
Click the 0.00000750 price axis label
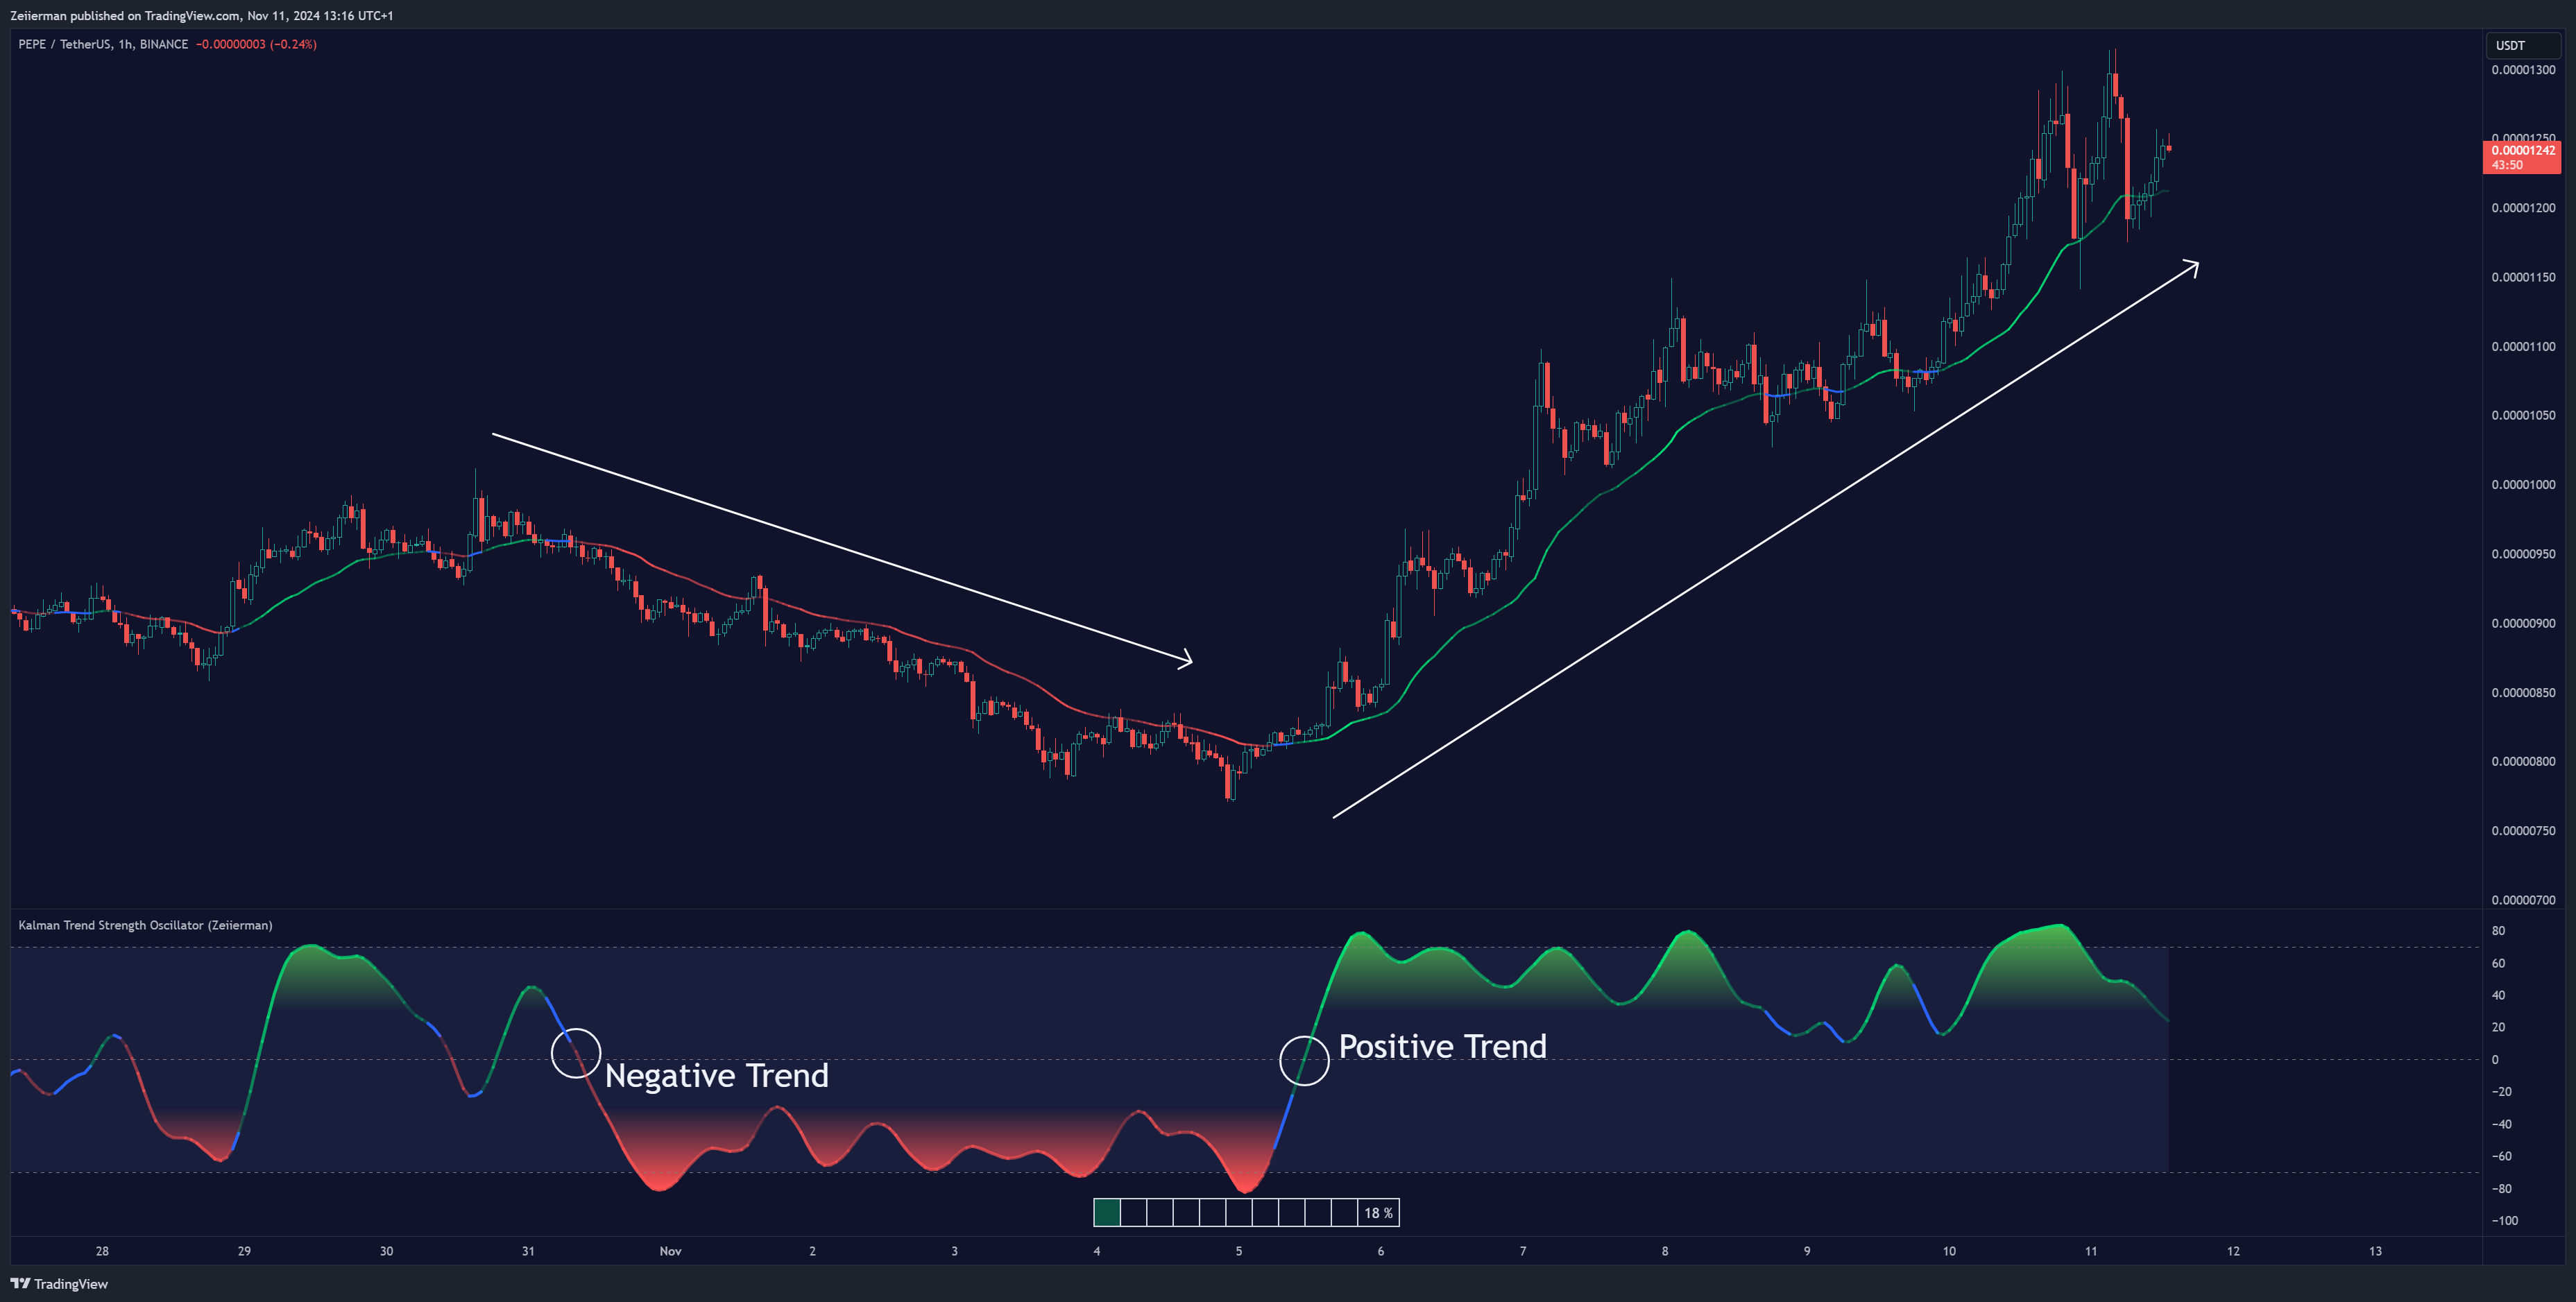[2523, 831]
